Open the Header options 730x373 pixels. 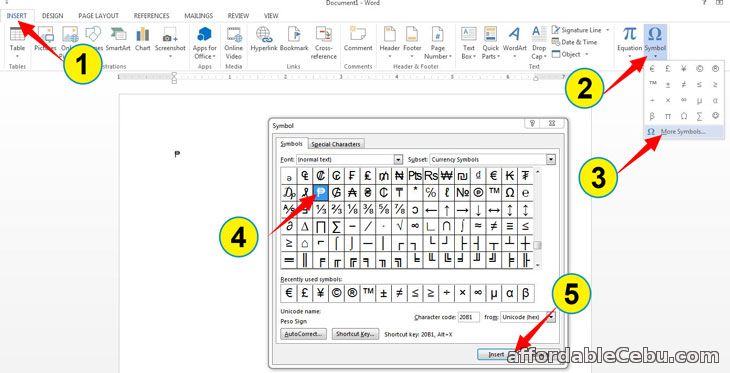point(390,43)
